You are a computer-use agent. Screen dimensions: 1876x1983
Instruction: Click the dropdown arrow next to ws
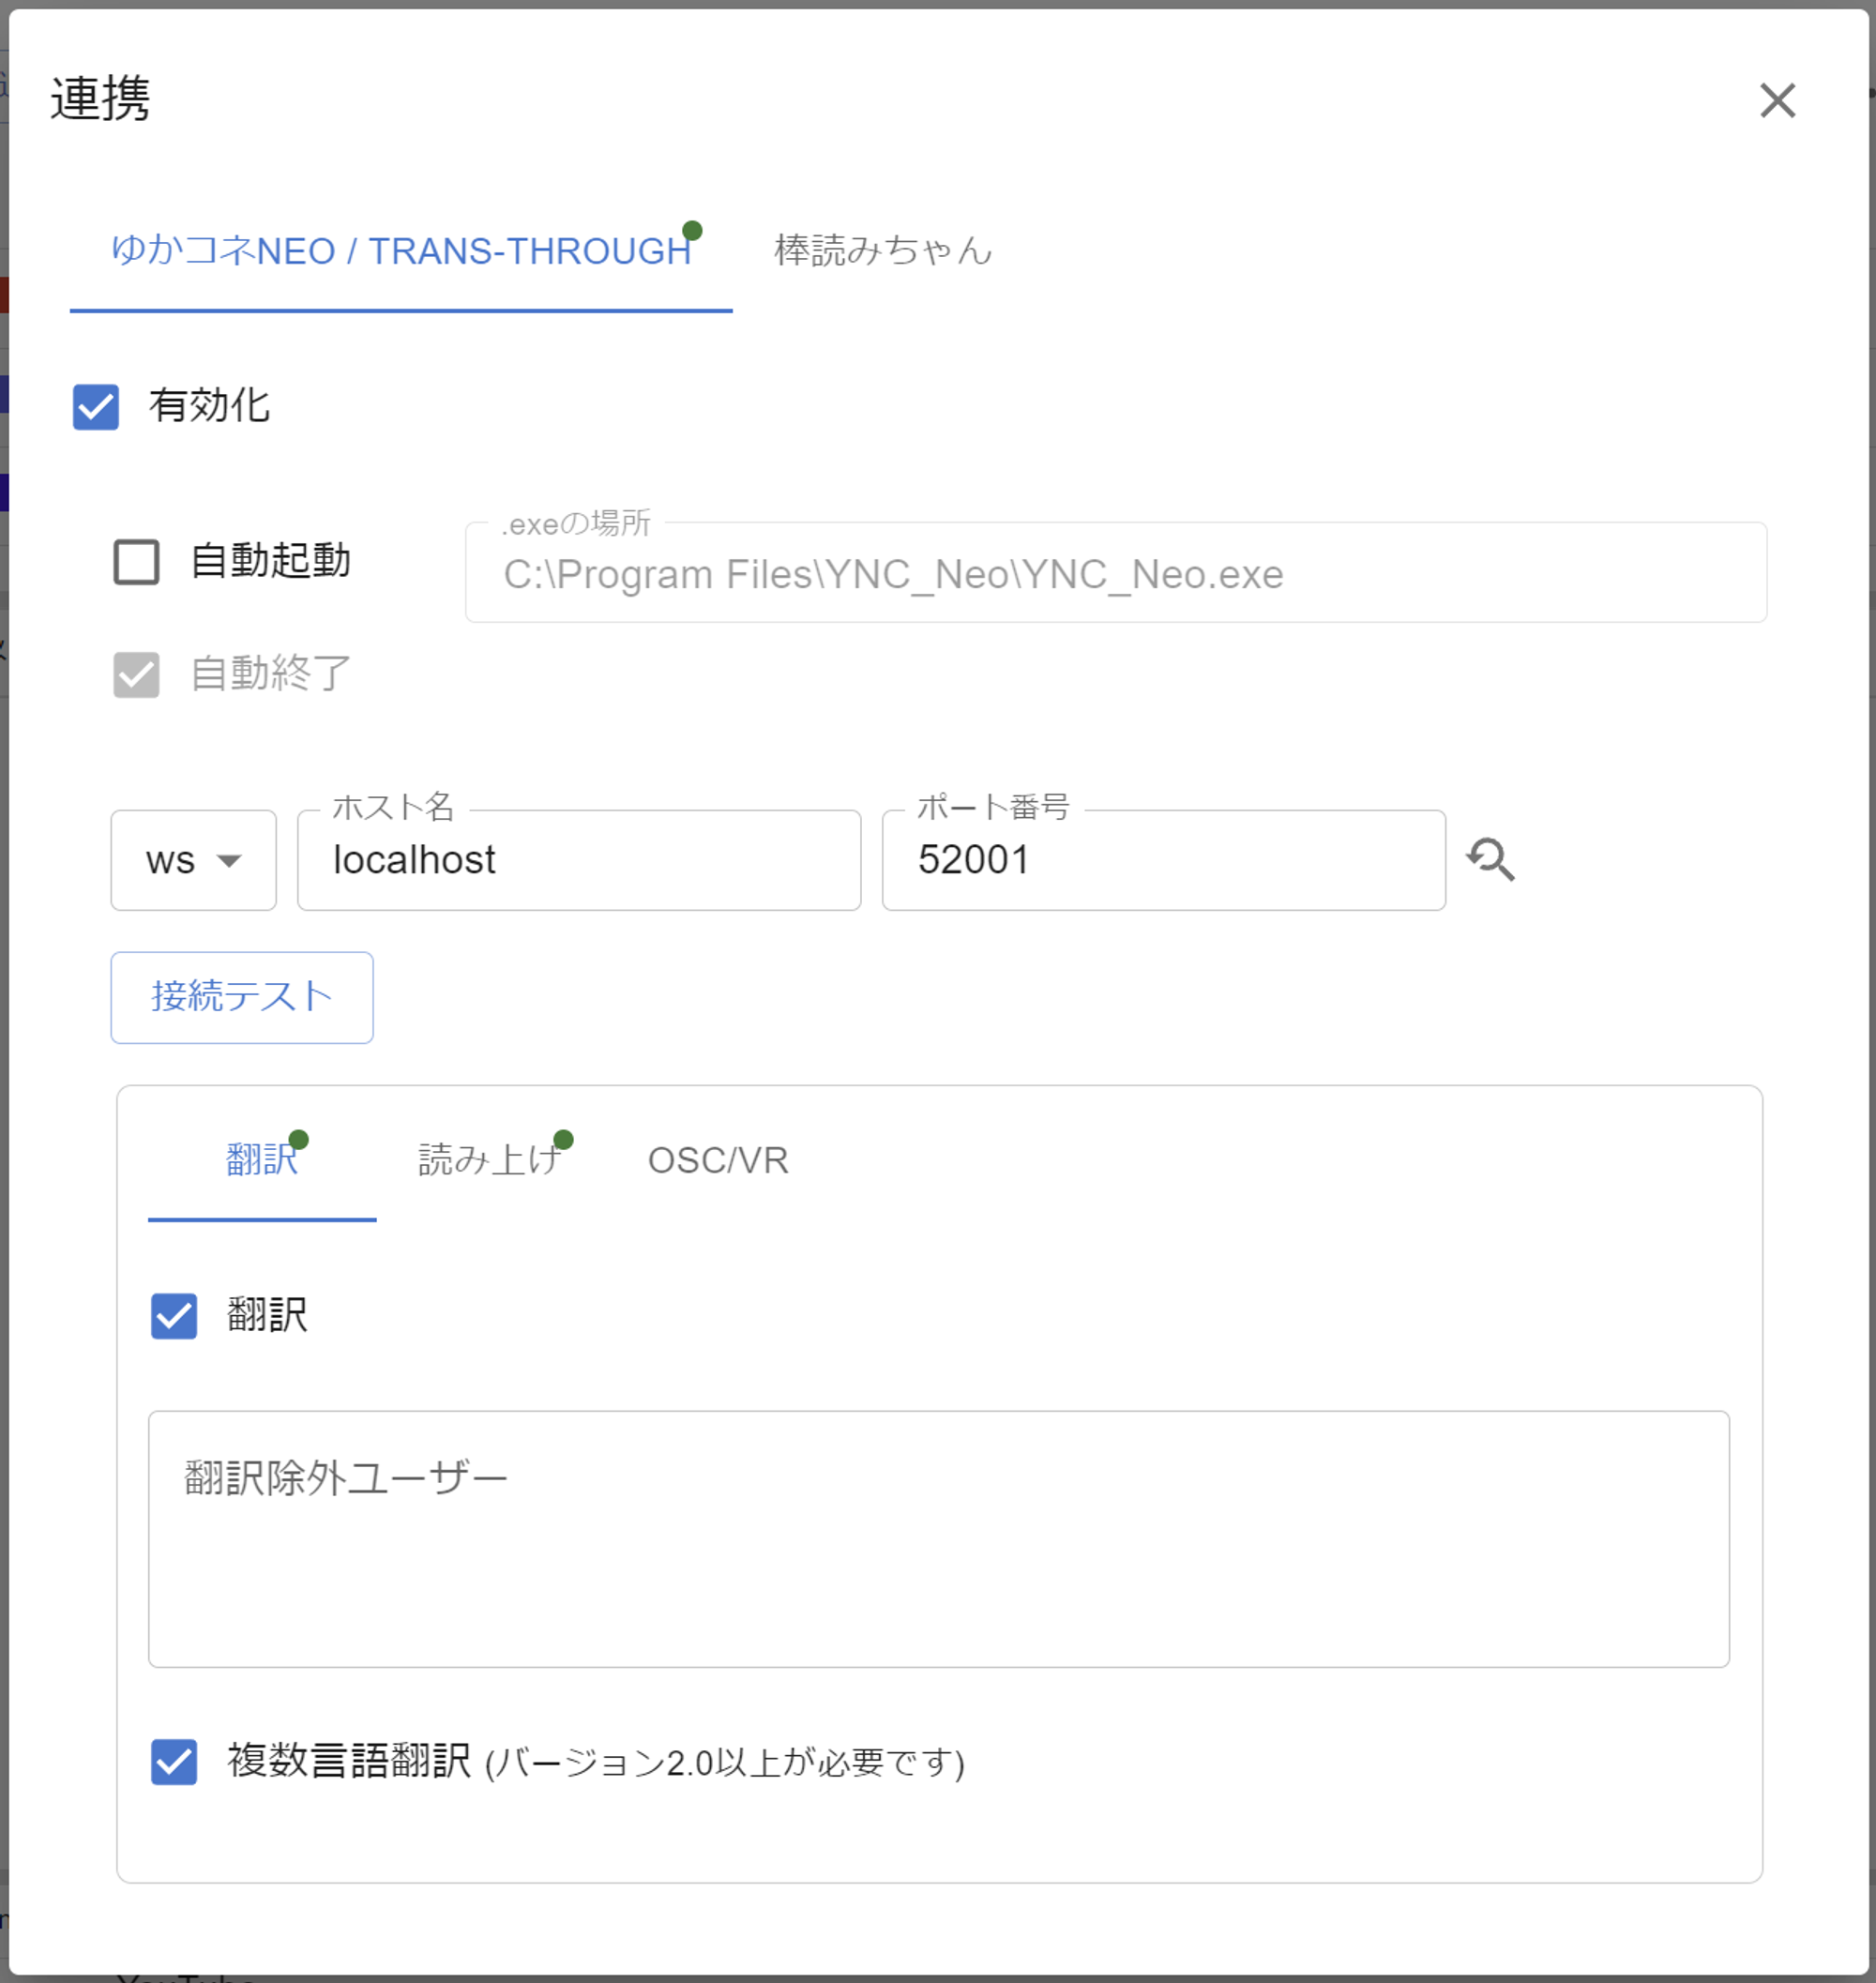229,861
